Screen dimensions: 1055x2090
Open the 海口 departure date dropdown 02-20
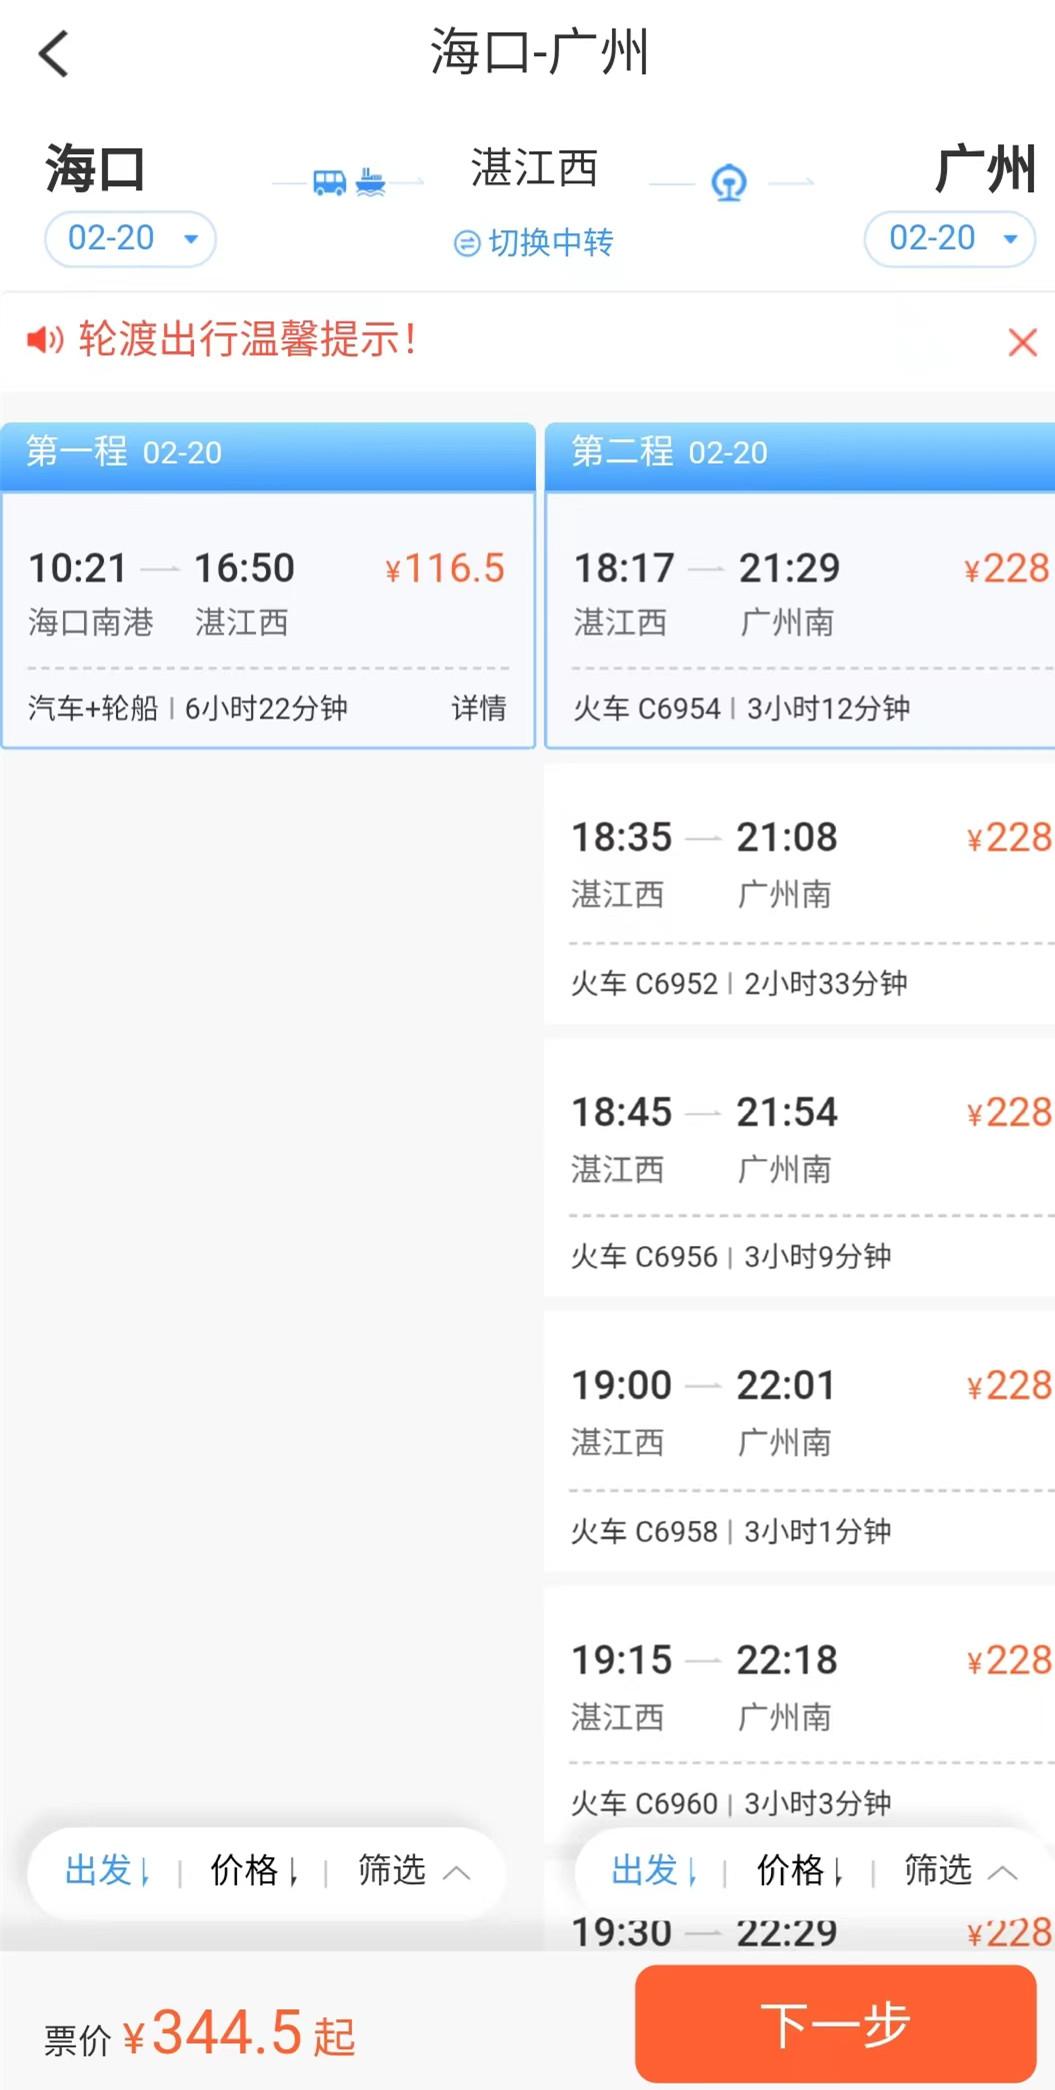pos(130,239)
